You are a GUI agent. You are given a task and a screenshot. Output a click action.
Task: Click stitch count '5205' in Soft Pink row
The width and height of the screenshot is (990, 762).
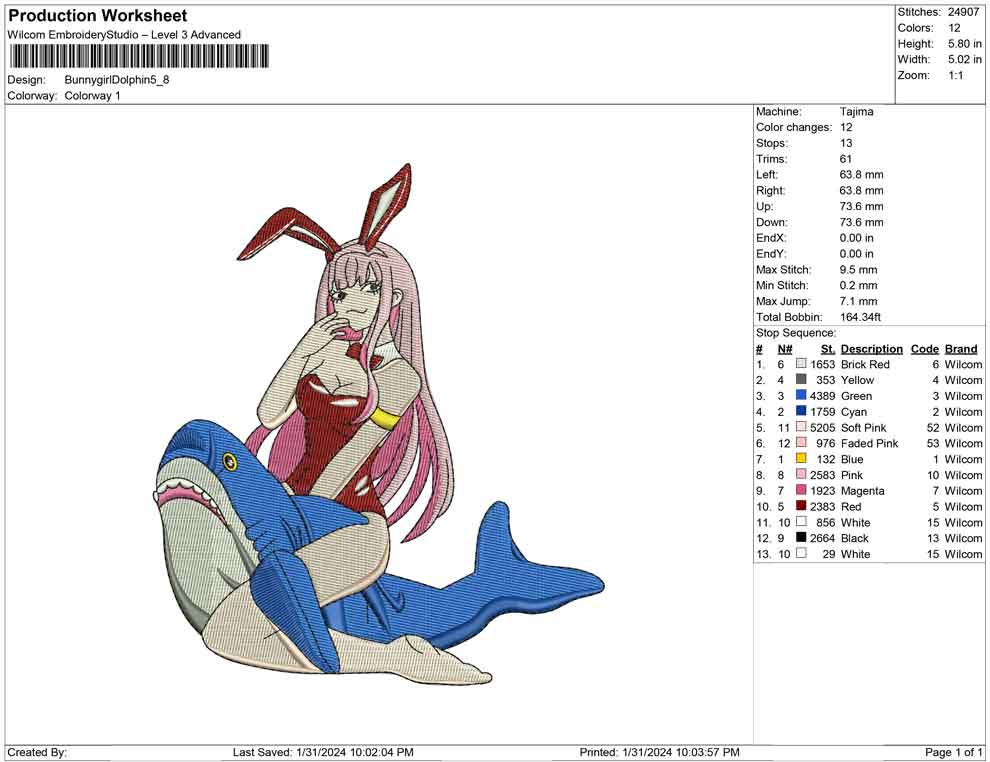[823, 427]
